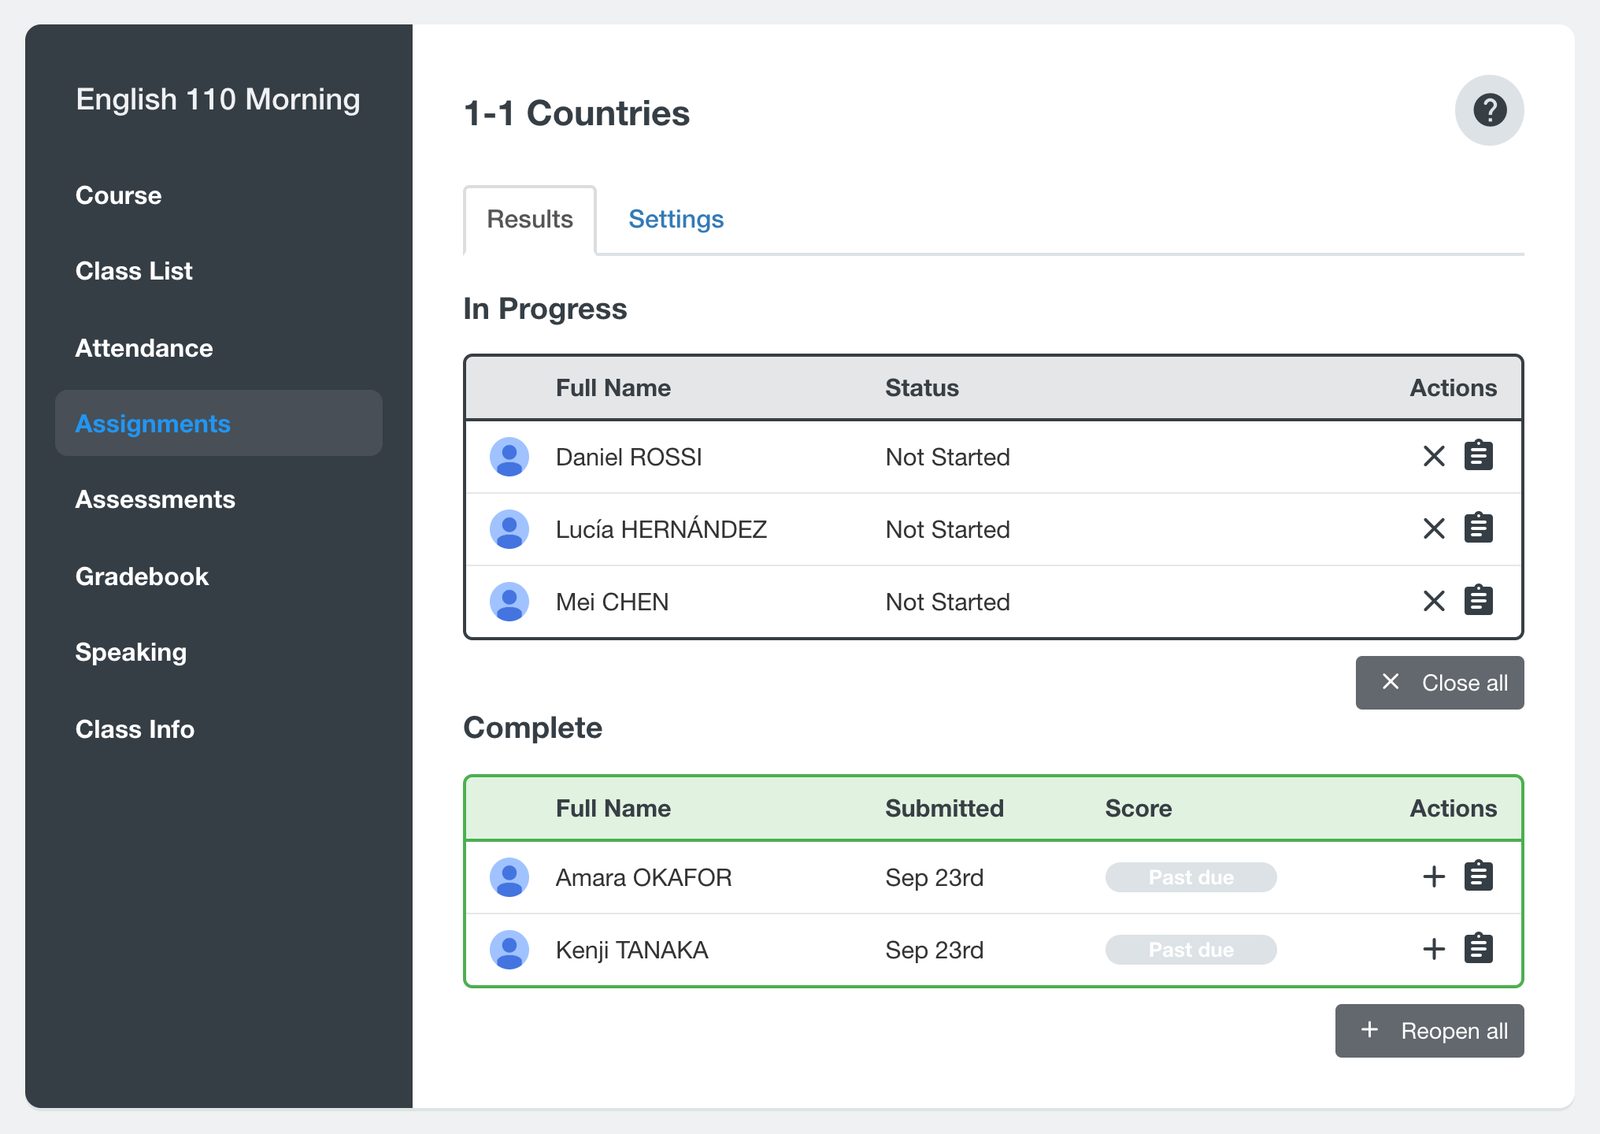Image resolution: width=1600 pixels, height=1134 pixels.
Task: Switch to the Settings tab
Action: coord(676,219)
